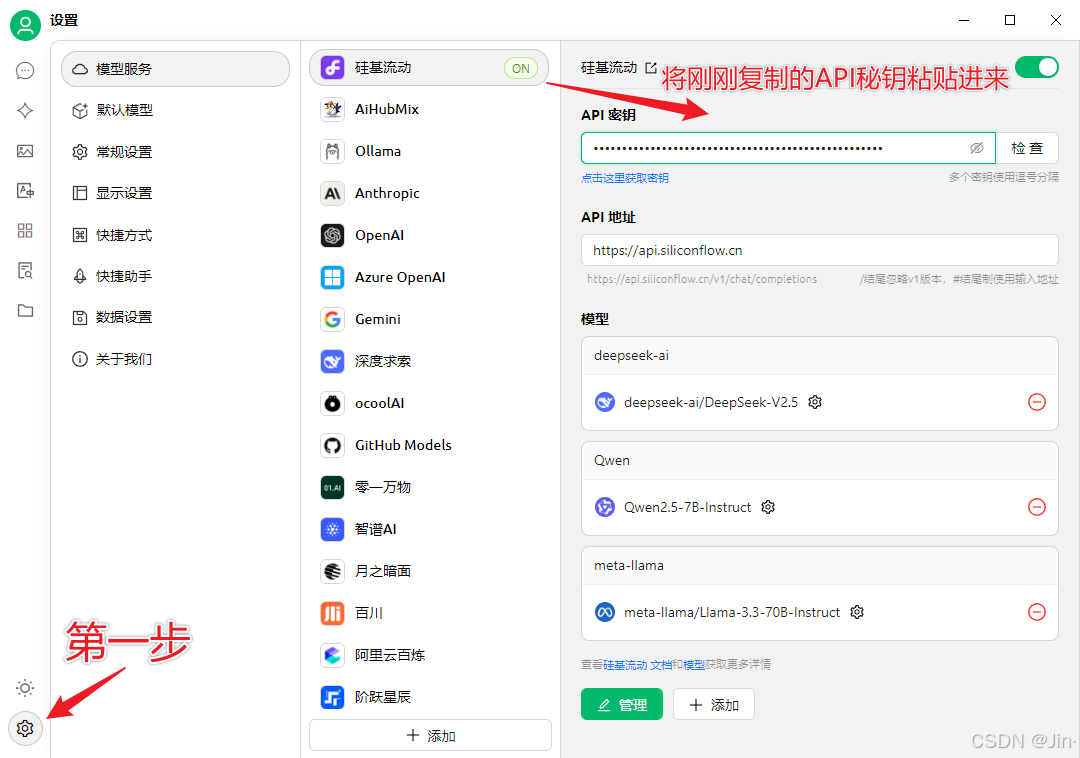Show the hidden API key
The height and width of the screenshot is (758, 1080).
[977, 148]
